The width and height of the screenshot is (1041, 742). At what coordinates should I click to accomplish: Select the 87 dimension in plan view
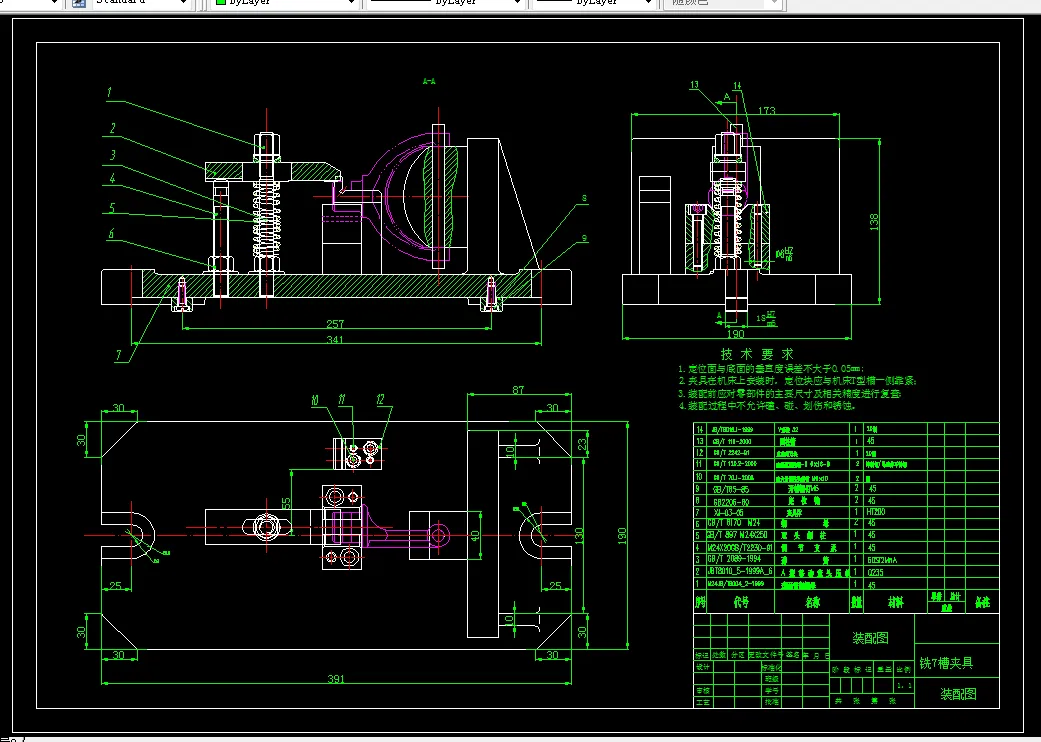click(518, 390)
